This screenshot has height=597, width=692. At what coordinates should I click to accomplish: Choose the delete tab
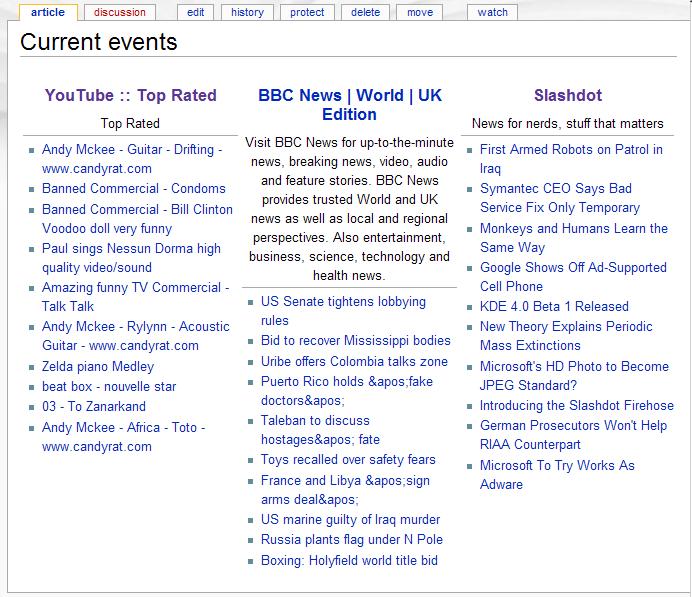(x=365, y=12)
